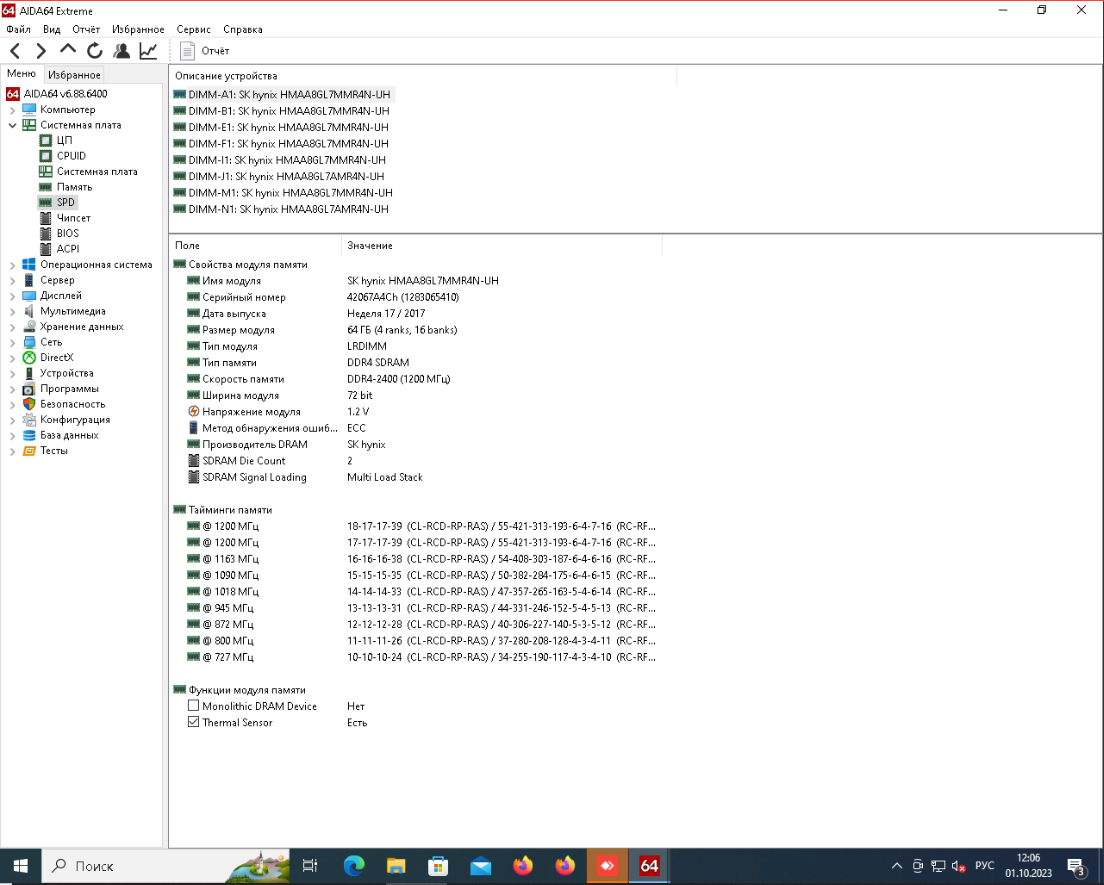Click the Back navigation arrow

click(x=15, y=51)
